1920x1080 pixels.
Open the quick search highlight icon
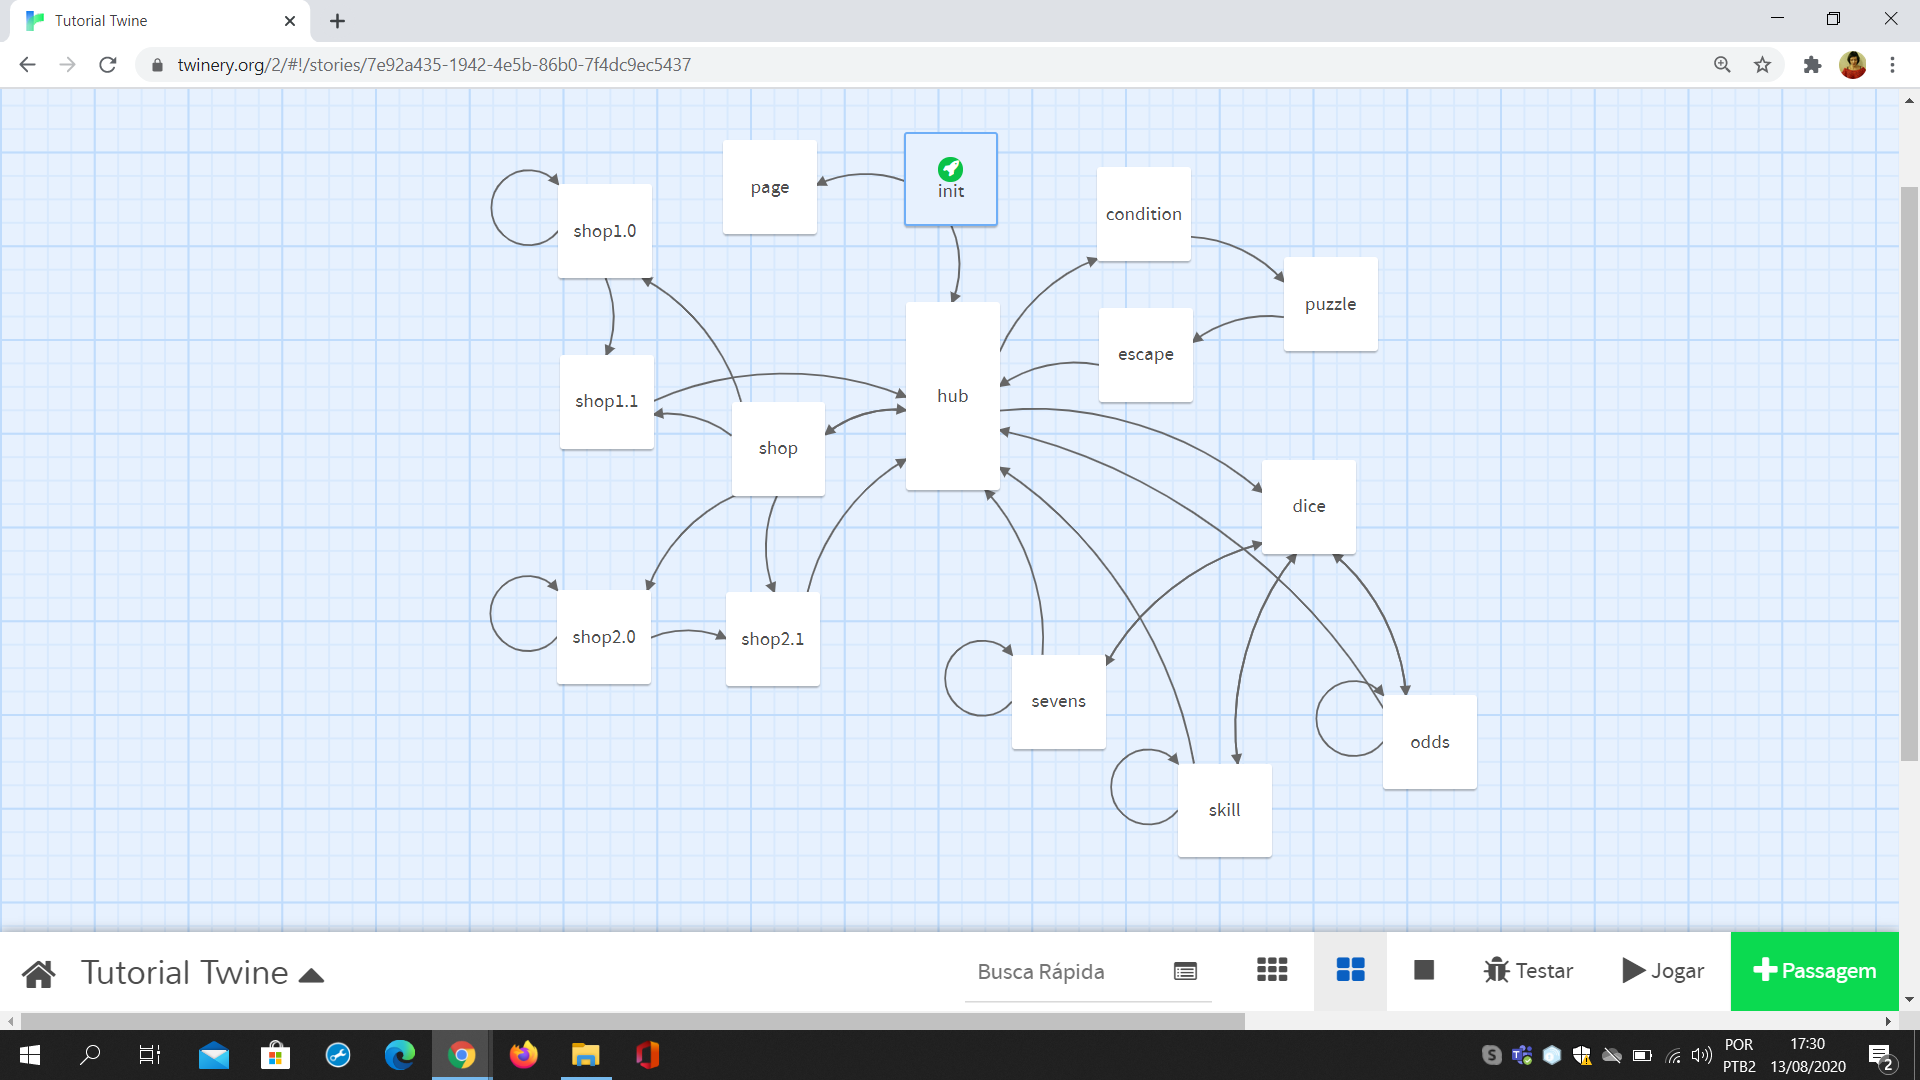1185,971
